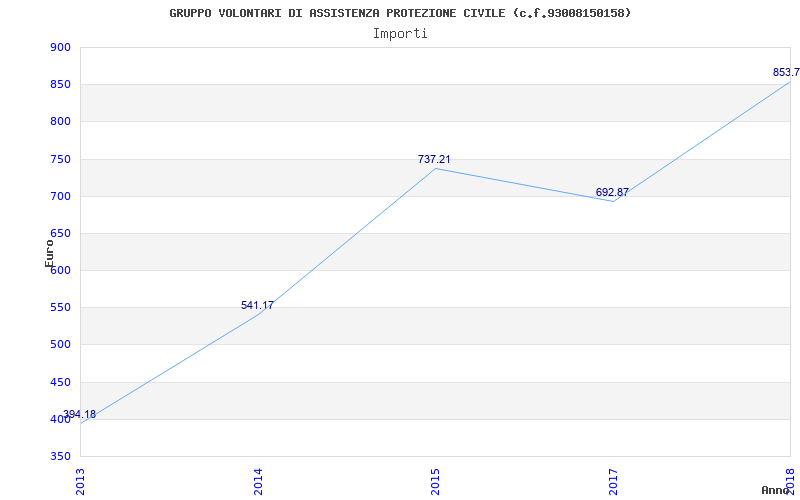
Task: Click the 900 y-axis tick label
Action: (60, 47)
